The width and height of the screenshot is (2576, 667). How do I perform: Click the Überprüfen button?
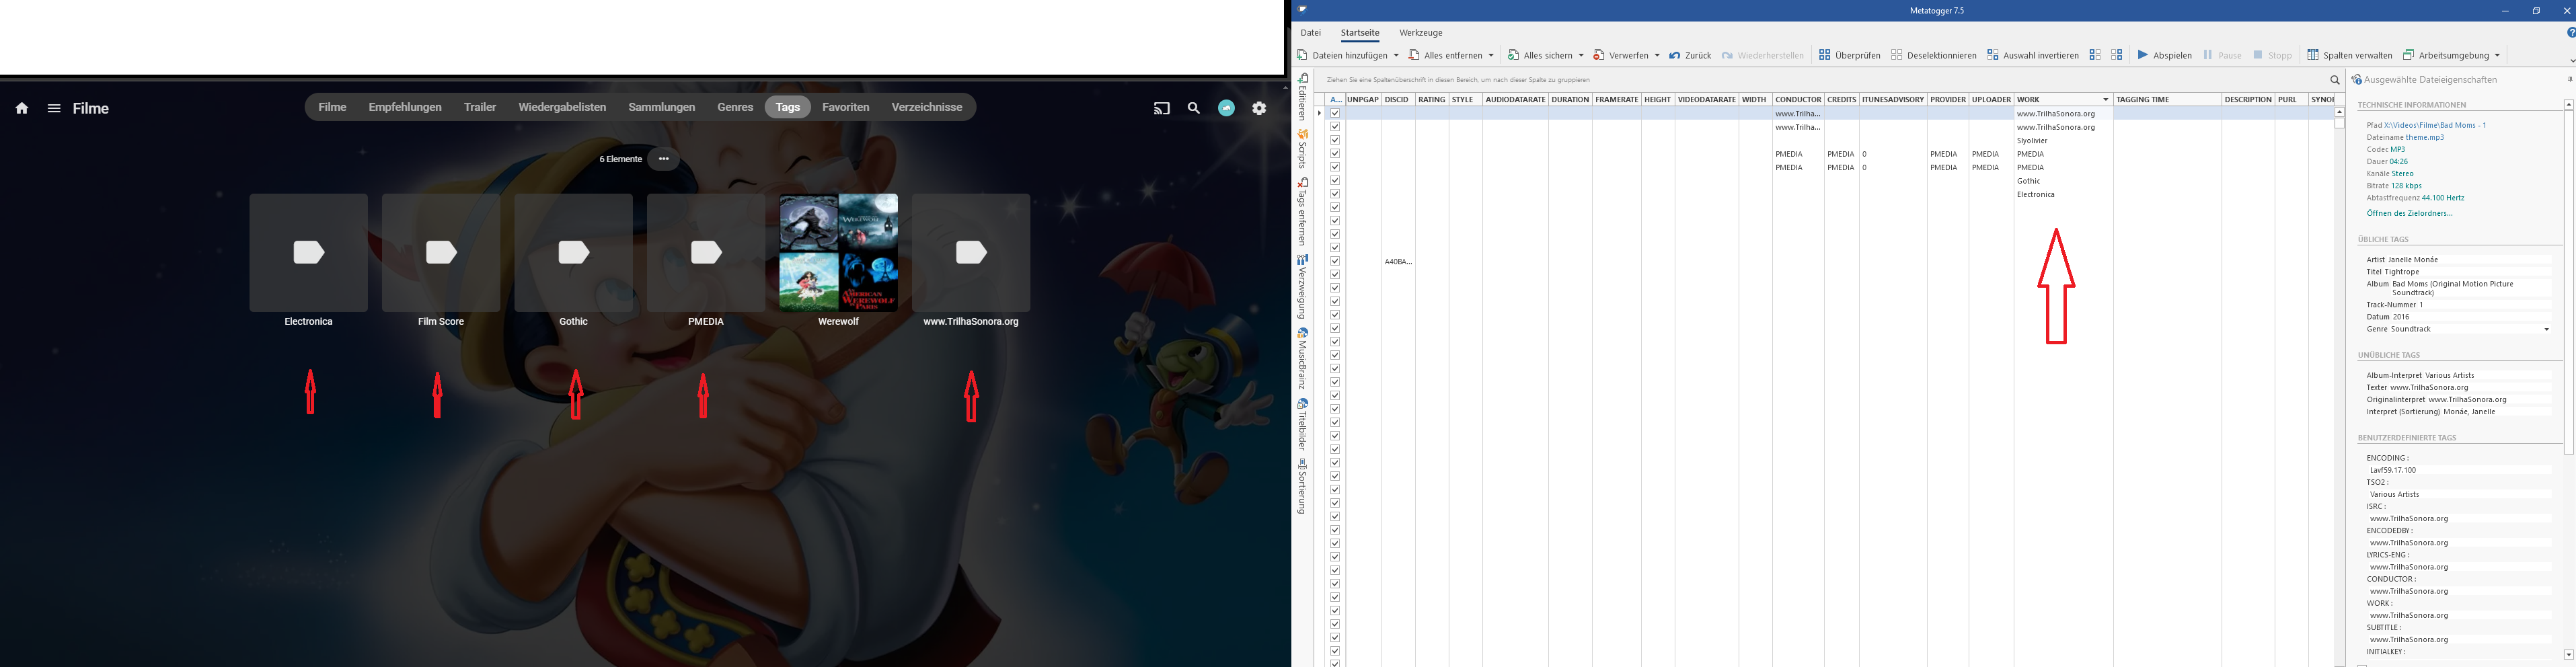click(1849, 55)
